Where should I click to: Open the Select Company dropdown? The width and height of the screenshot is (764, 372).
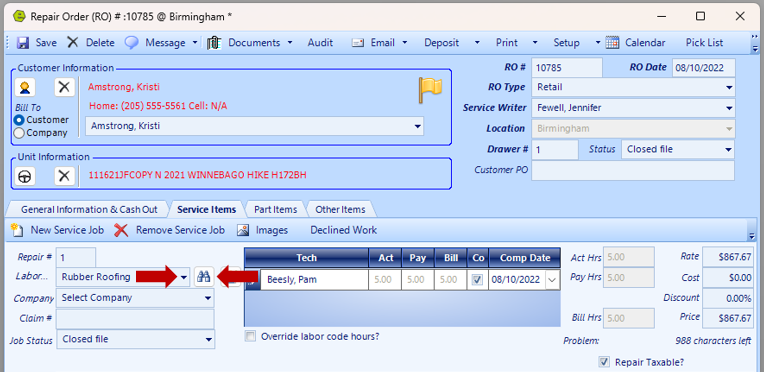click(208, 298)
